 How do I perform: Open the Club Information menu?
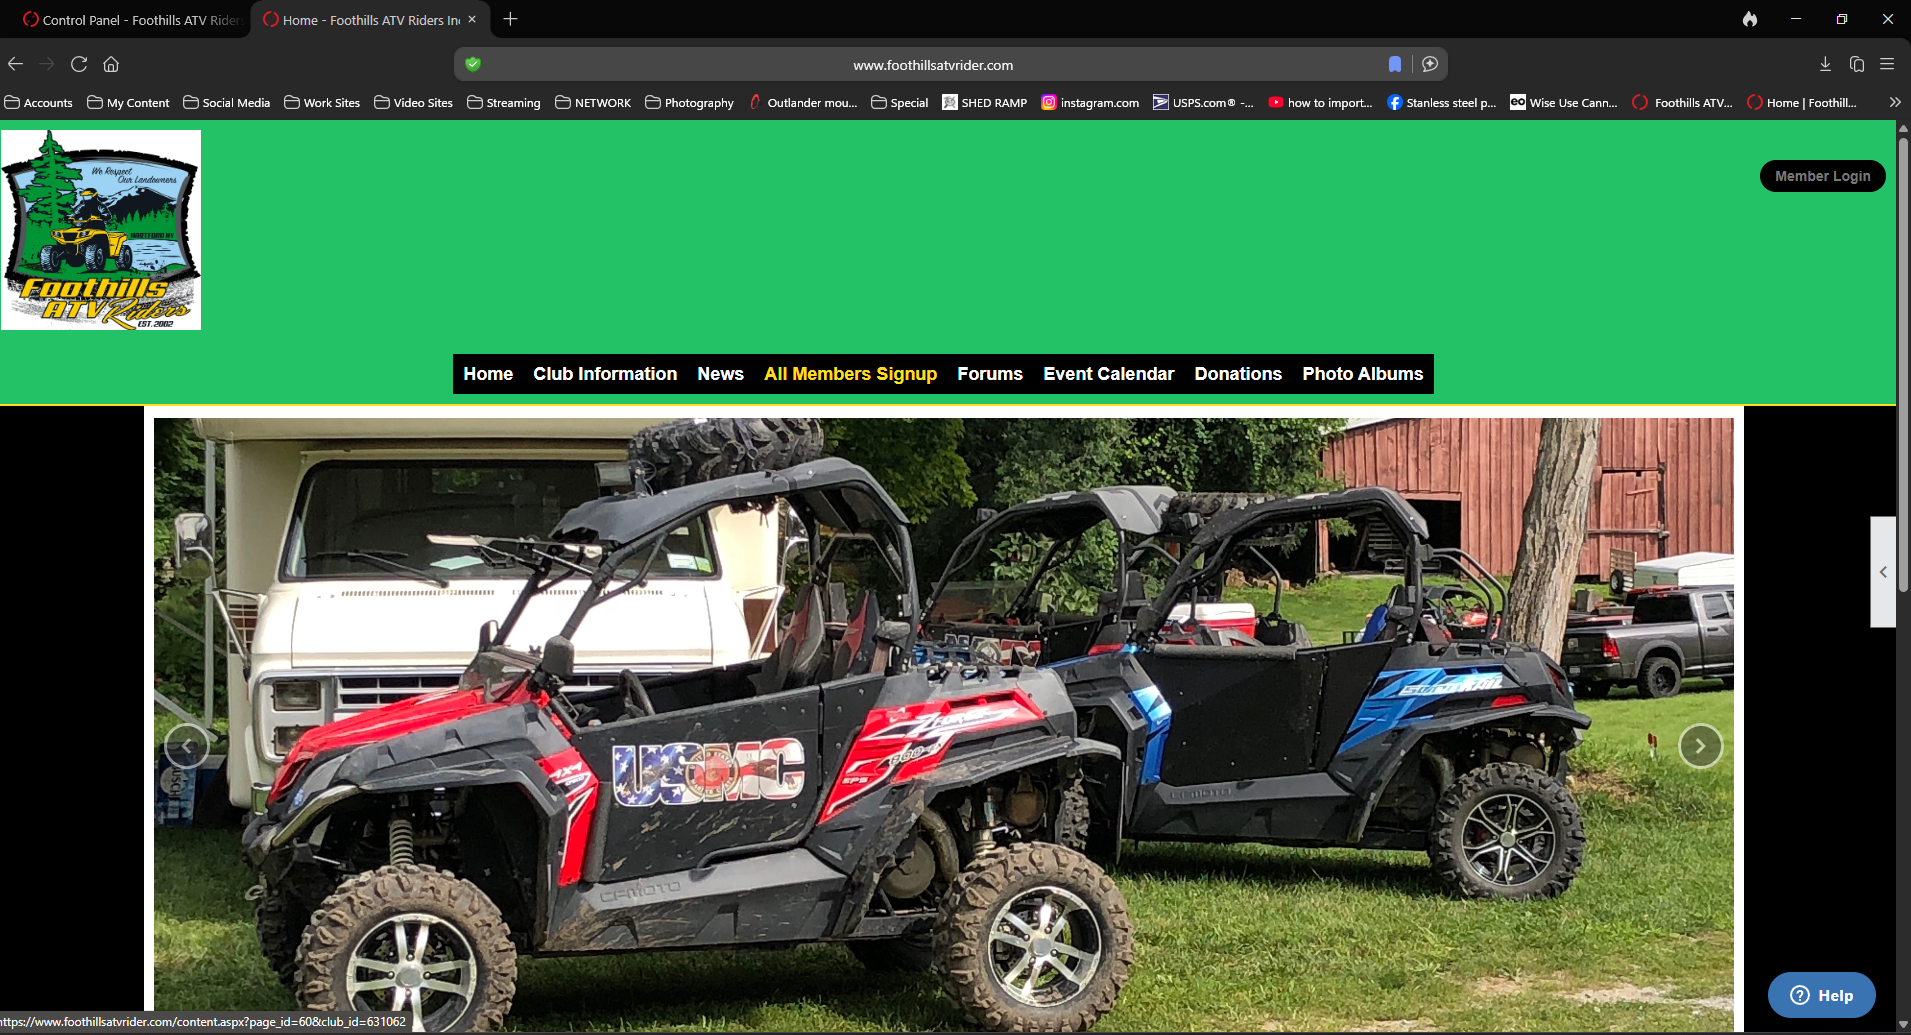coord(605,374)
